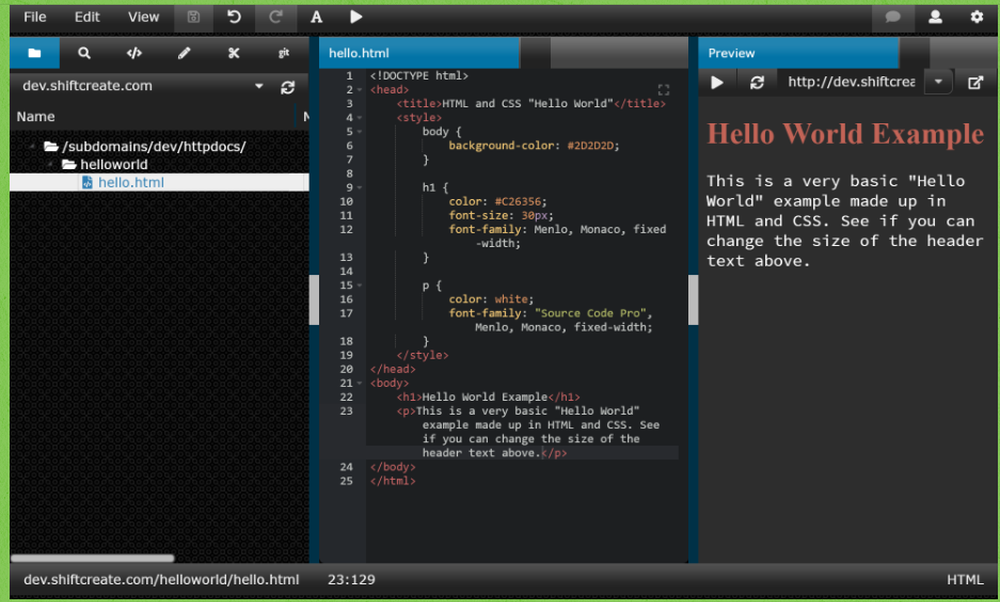Run using the top toolbar play icon
1000x602 pixels.
(x=356, y=17)
